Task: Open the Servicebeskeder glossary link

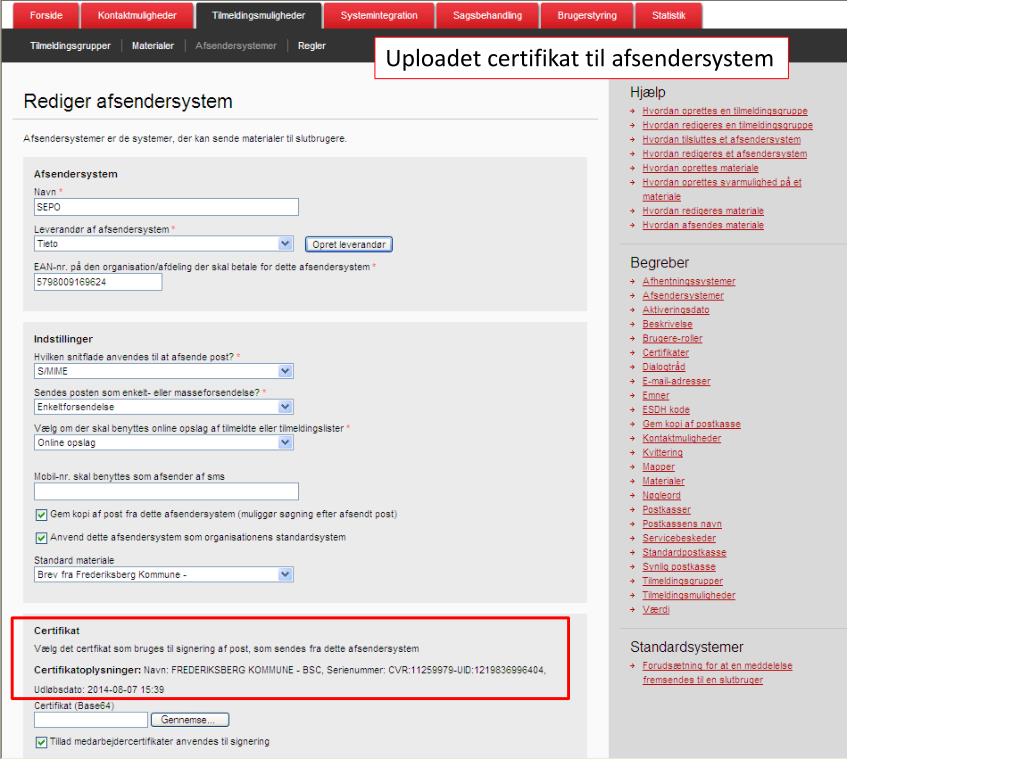Action: click(x=679, y=539)
